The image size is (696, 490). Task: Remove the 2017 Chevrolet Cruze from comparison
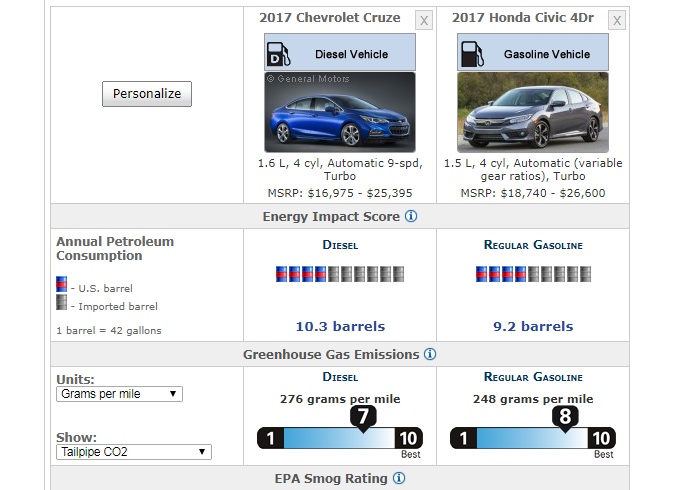(x=424, y=20)
